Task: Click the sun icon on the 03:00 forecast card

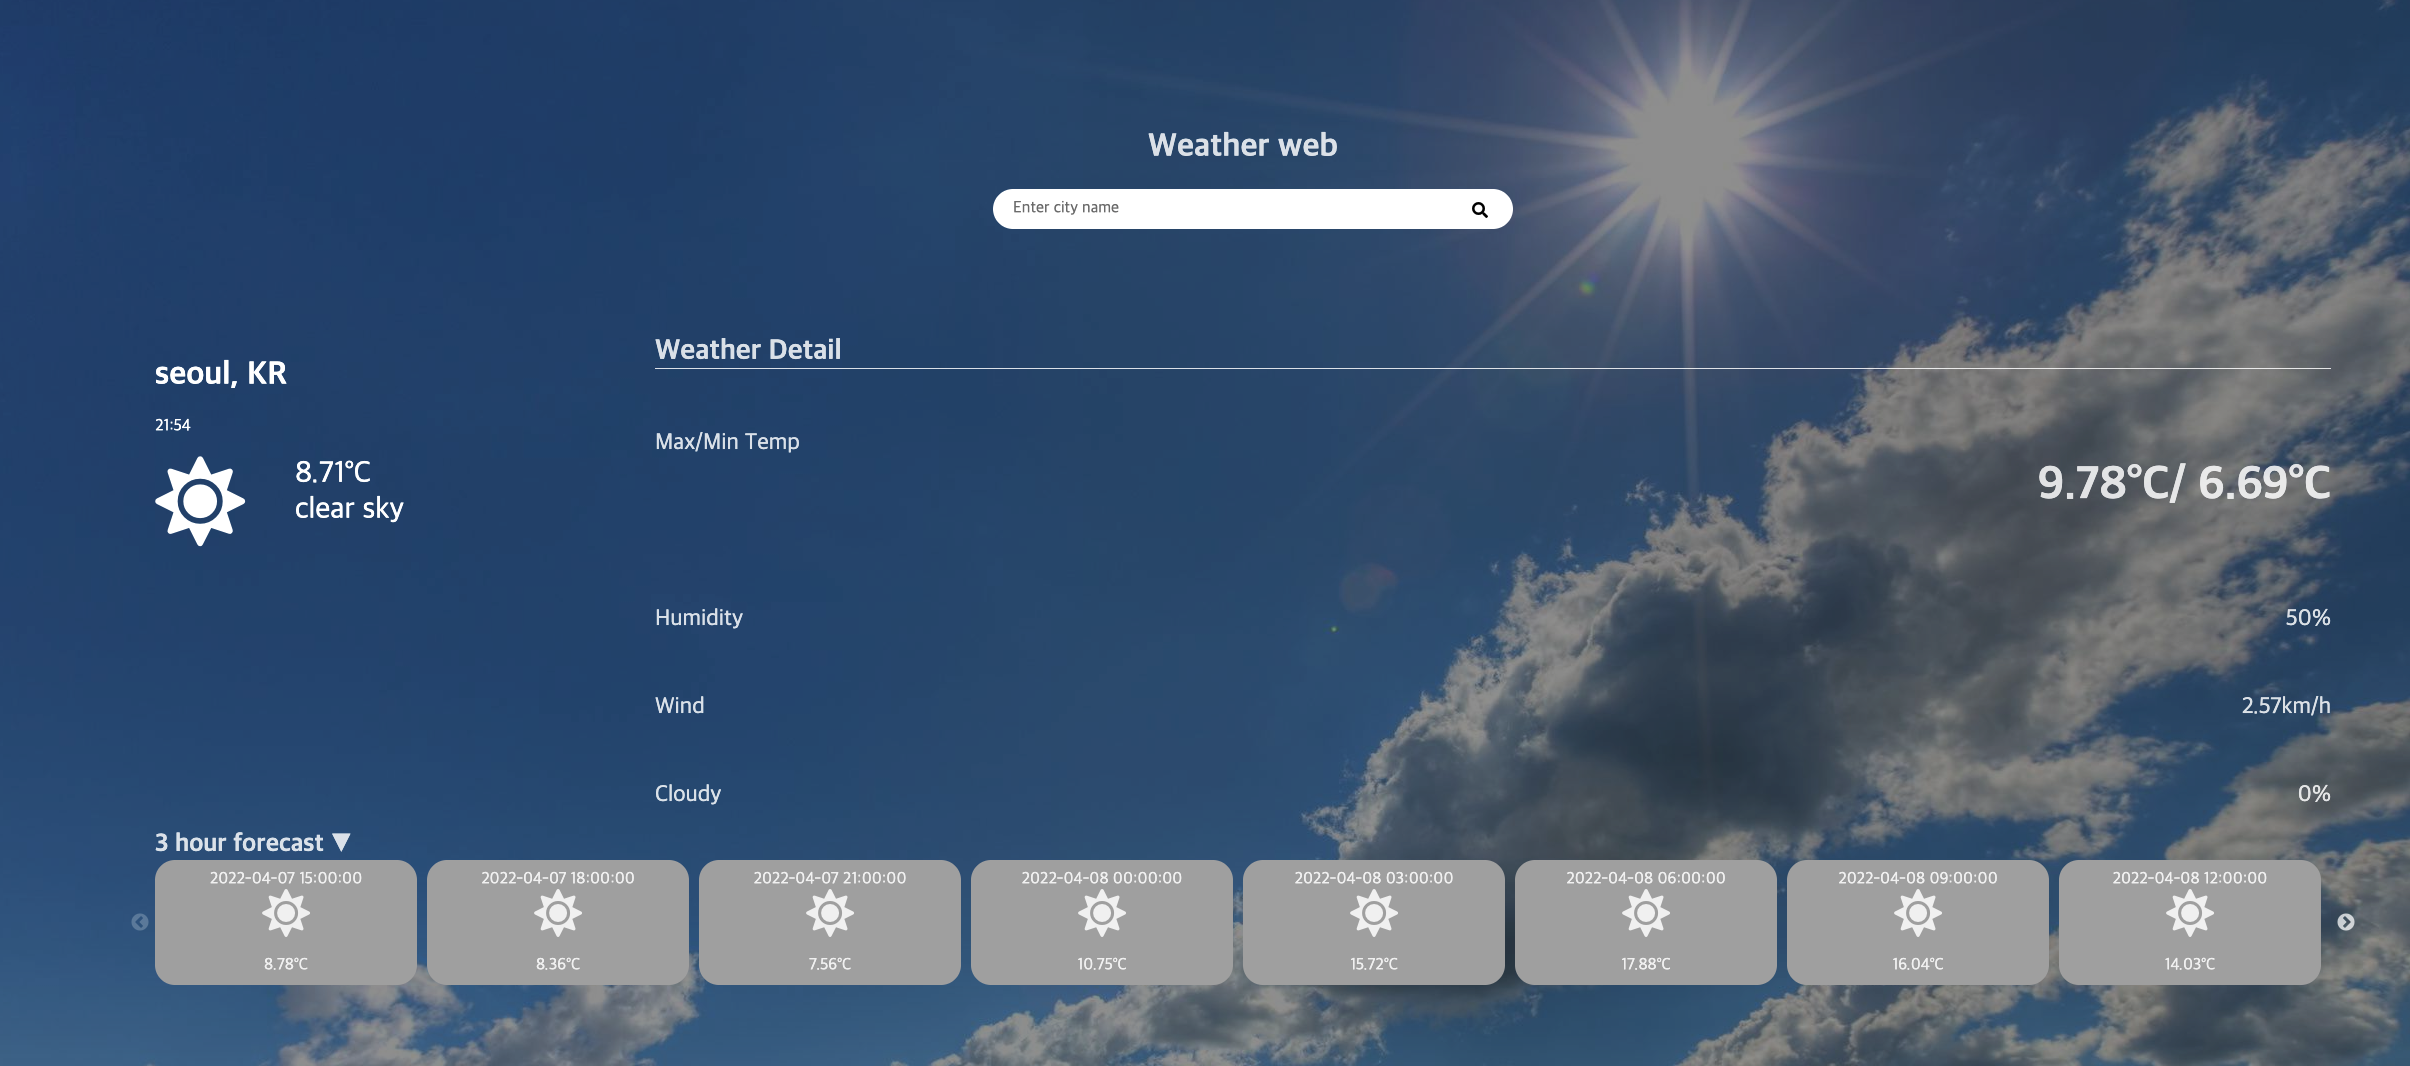Action: click(1373, 912)
